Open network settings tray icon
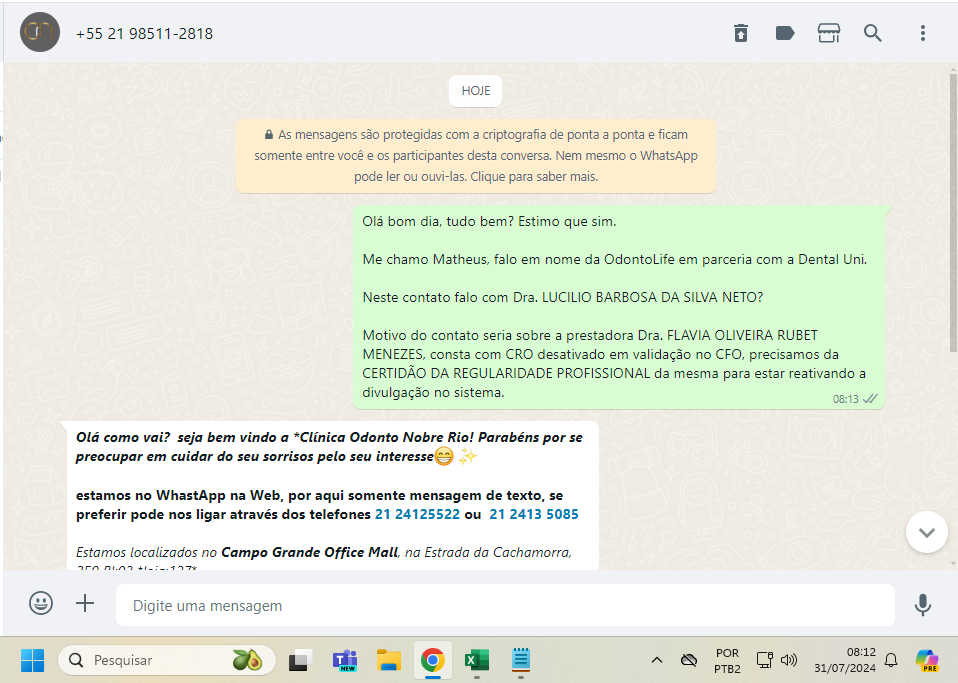This screenshot has width=958, height=683. pos(764,660)
